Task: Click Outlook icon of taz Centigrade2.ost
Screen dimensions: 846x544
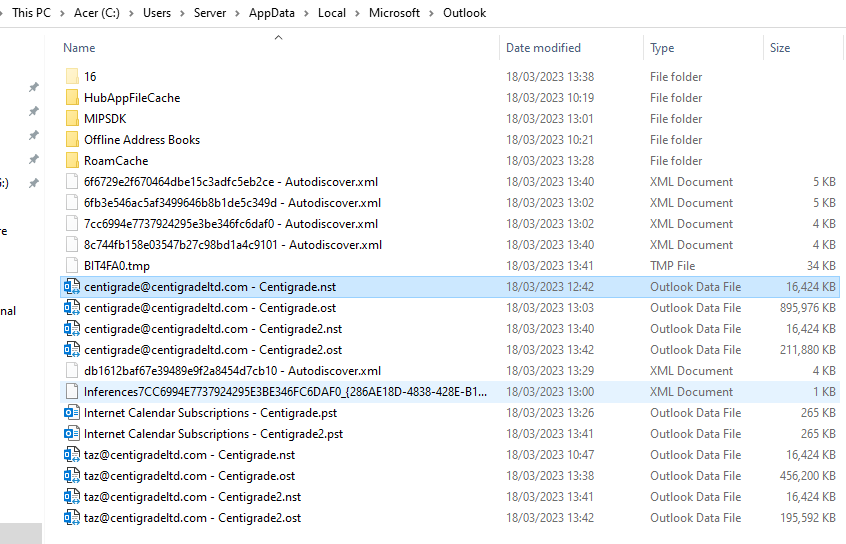Action: click(72, 519)
